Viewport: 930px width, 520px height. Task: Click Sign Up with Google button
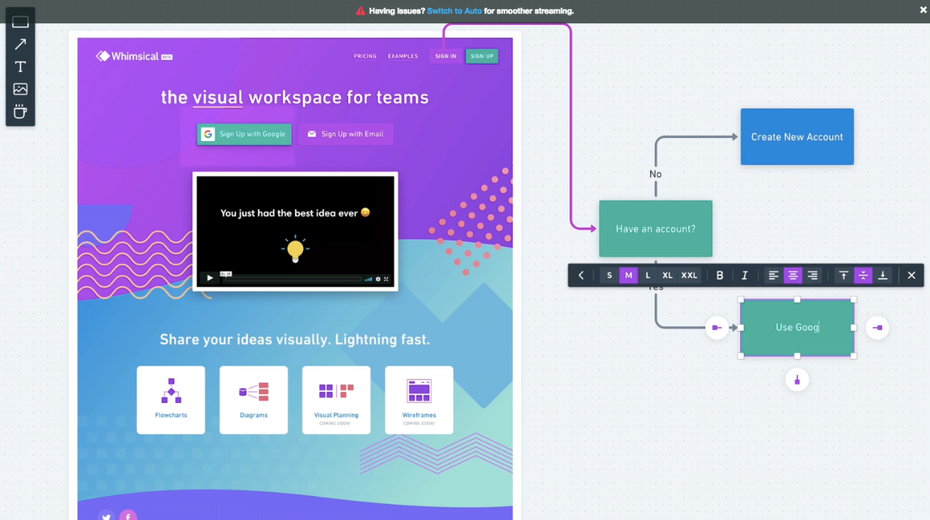point(244,134)
